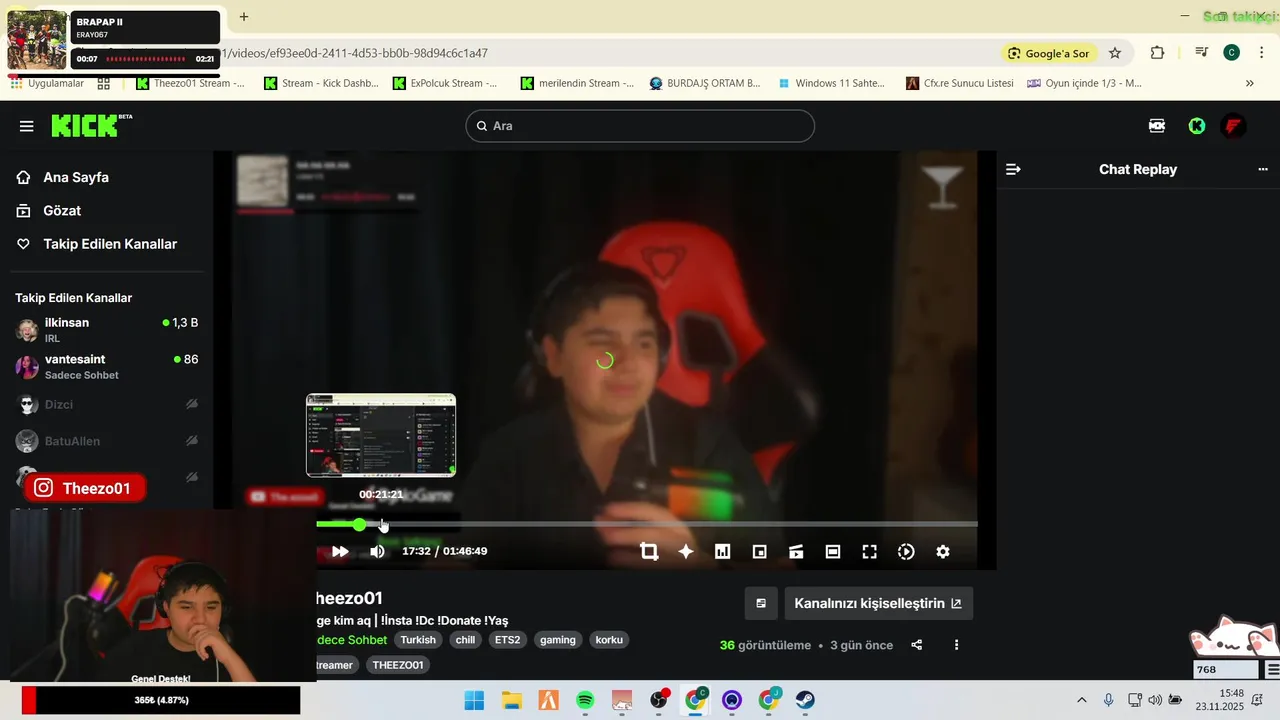Viewport: 1280px width, 720px height.
Task: Open Steam from the taskbar
Action: pos(805,700)
